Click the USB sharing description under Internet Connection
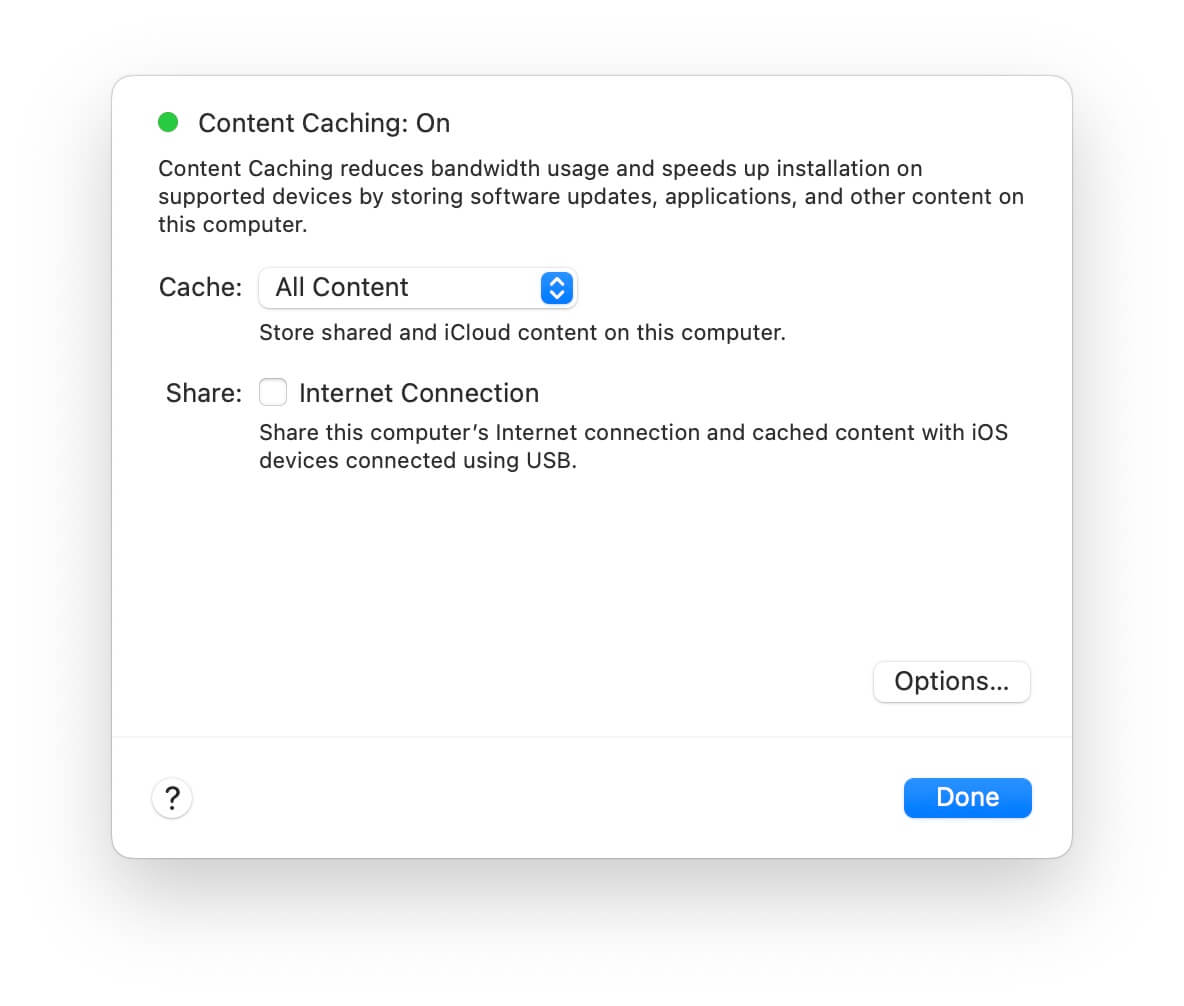 click(x=634, y=446)
